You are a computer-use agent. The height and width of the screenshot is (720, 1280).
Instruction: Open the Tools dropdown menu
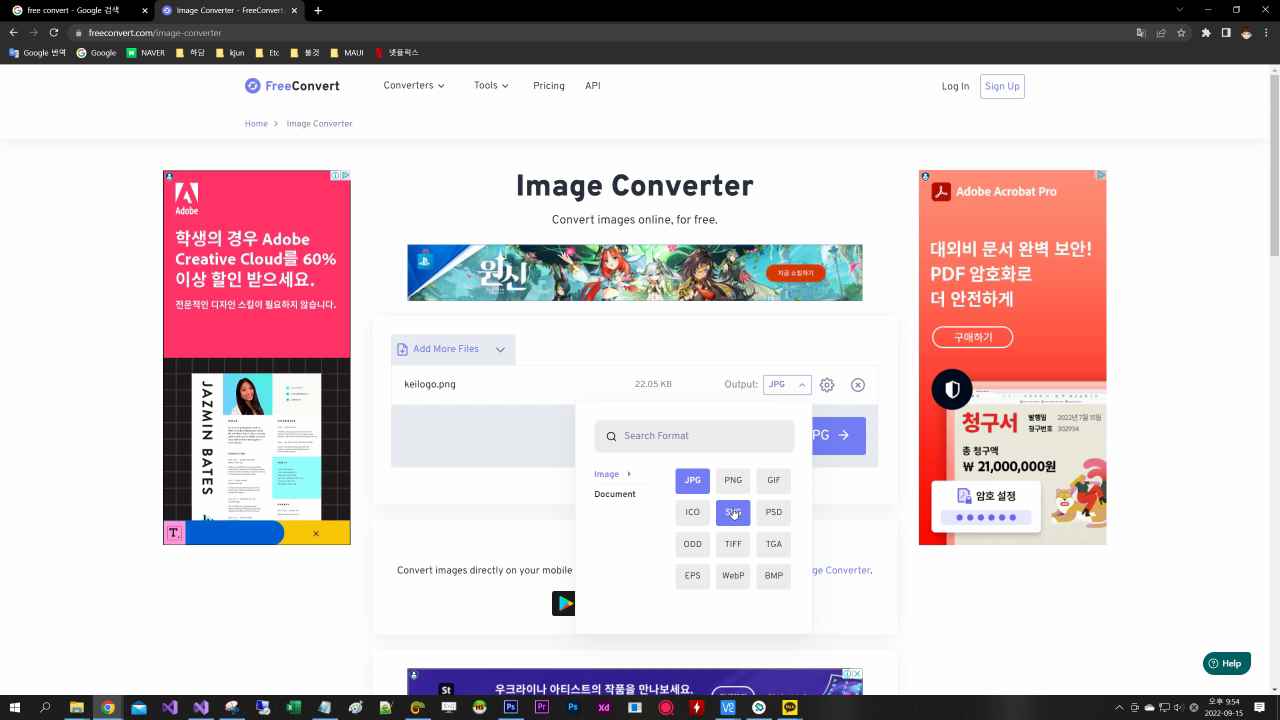coord(491,86)
